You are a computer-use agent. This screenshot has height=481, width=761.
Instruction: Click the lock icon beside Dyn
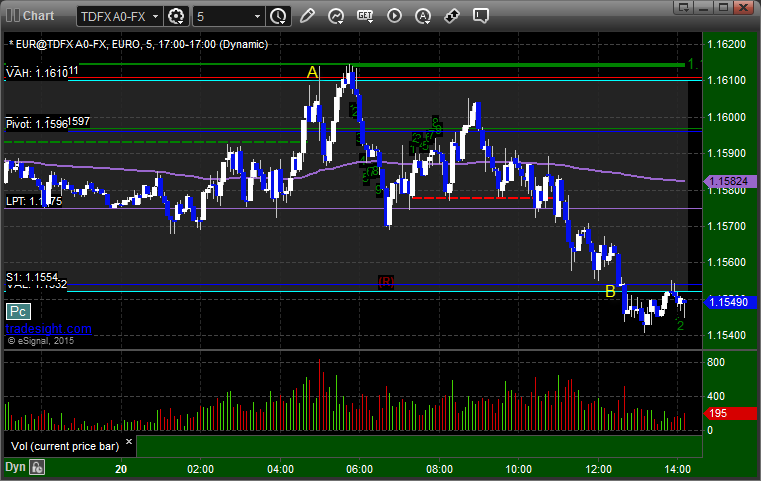(x=37, y=467)
